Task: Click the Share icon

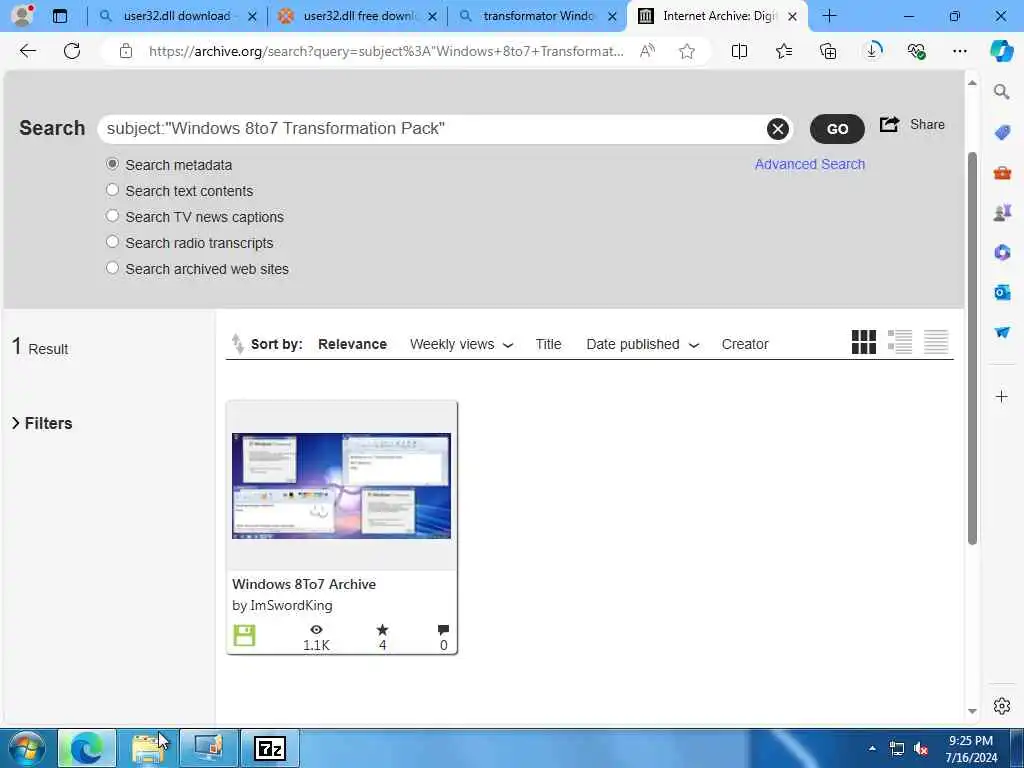Action: tap(889, 124)
